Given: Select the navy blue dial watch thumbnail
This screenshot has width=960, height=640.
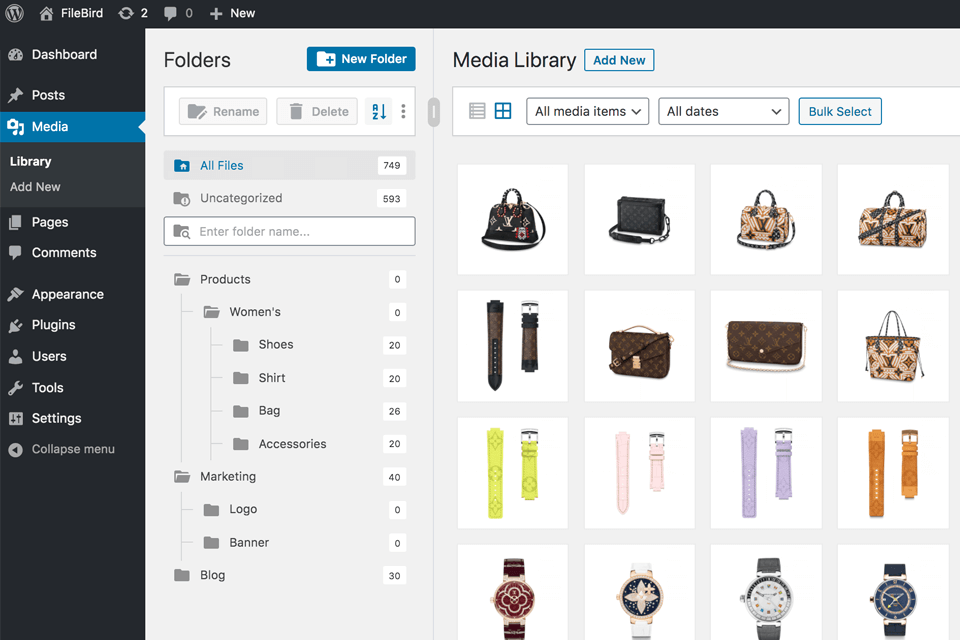Looking at the screenshot, I should [893, 593].
